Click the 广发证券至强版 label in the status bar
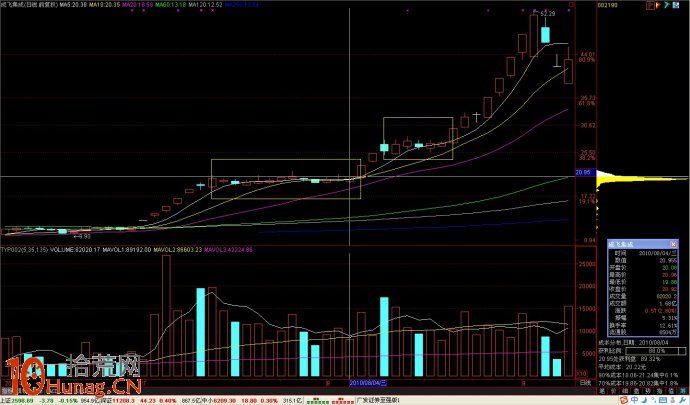Viewport: 690px width, 405px height. pyautogui.click(x=378, y=401)
